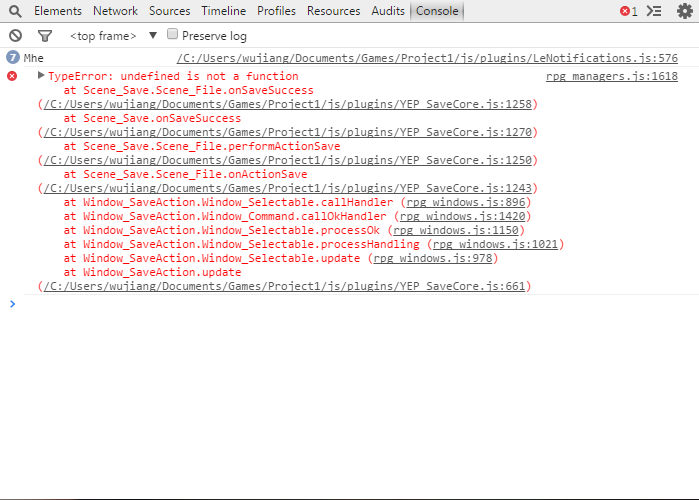Click the "Mhe" log message text

(x=33, y=58)
